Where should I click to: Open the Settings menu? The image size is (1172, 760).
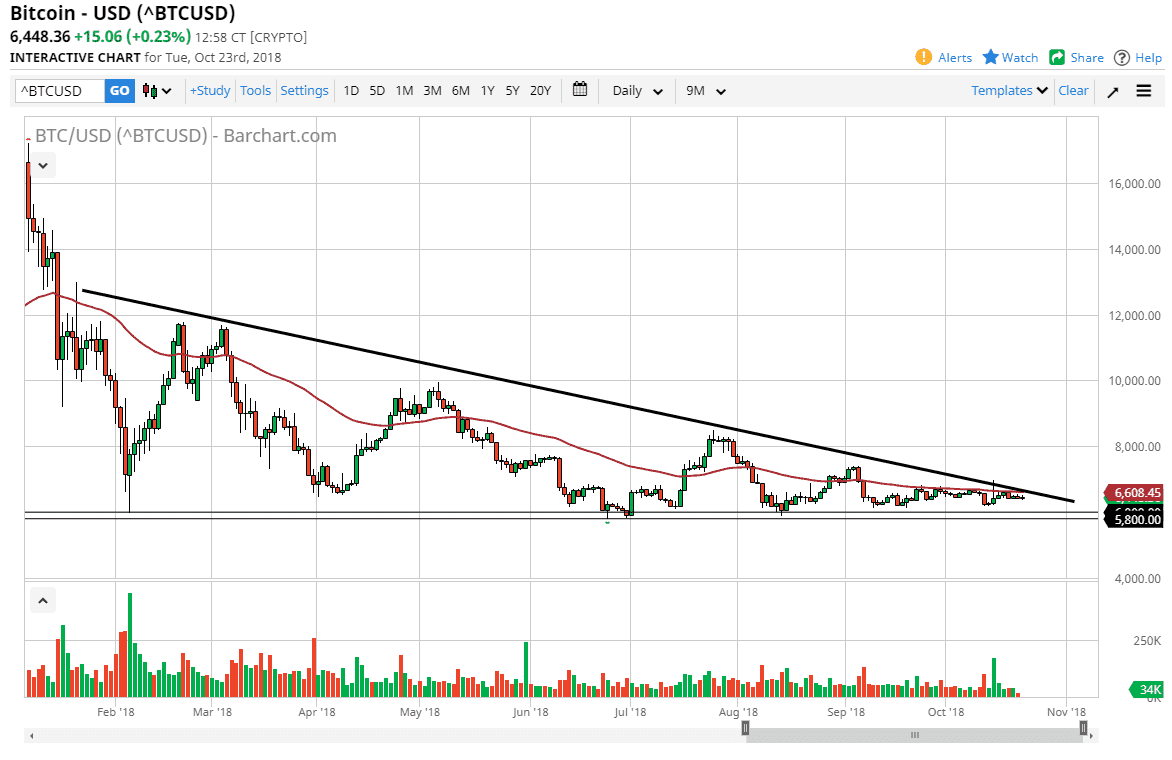[304, 90]
